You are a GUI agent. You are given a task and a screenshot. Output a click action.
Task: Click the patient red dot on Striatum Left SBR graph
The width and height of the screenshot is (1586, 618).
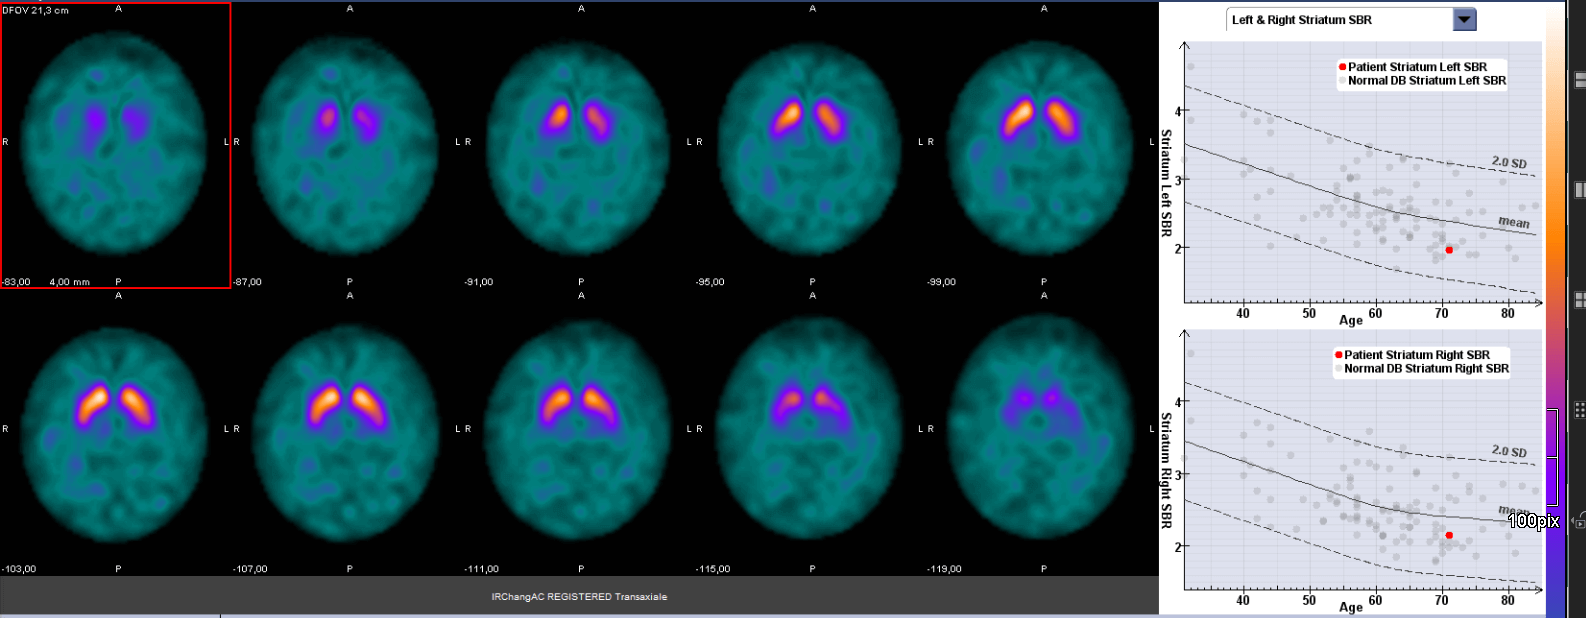tap(1448, 250)
